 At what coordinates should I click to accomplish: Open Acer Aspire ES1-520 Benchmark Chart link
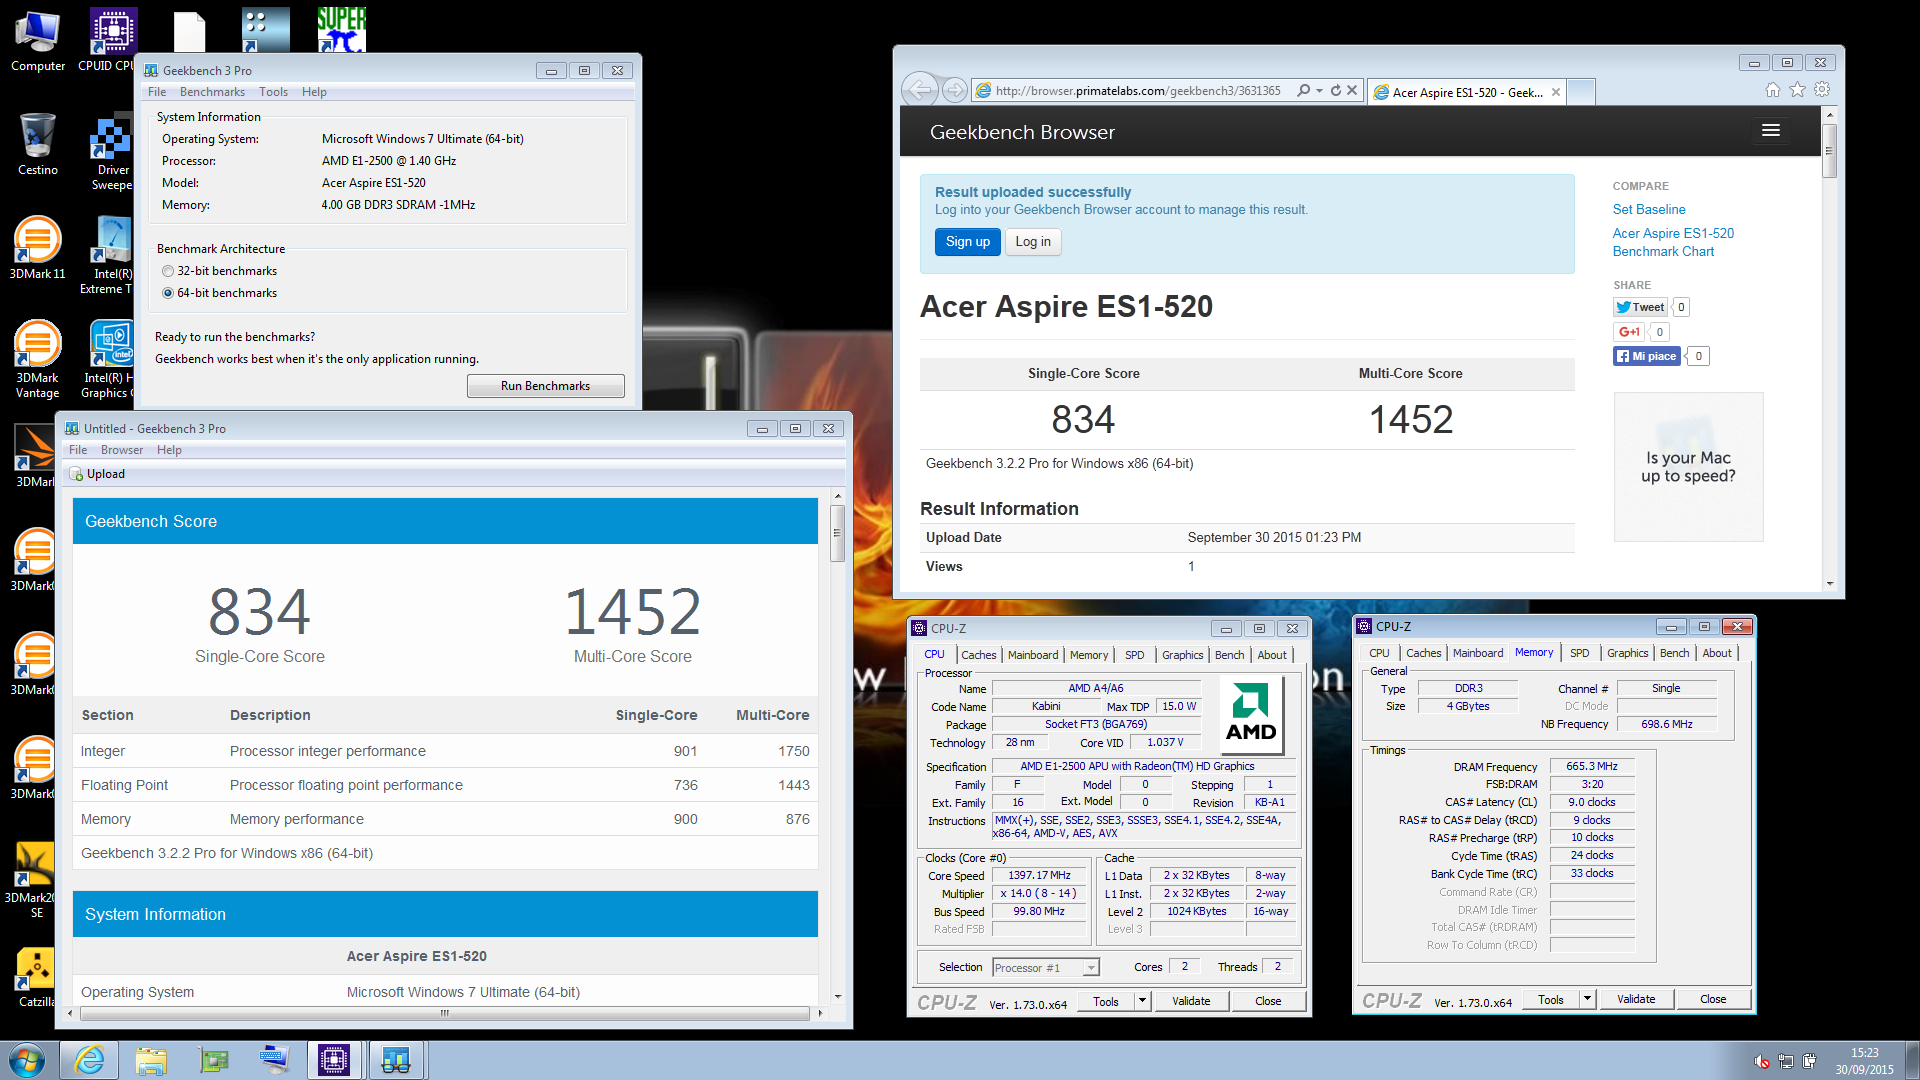(1672, 242)
